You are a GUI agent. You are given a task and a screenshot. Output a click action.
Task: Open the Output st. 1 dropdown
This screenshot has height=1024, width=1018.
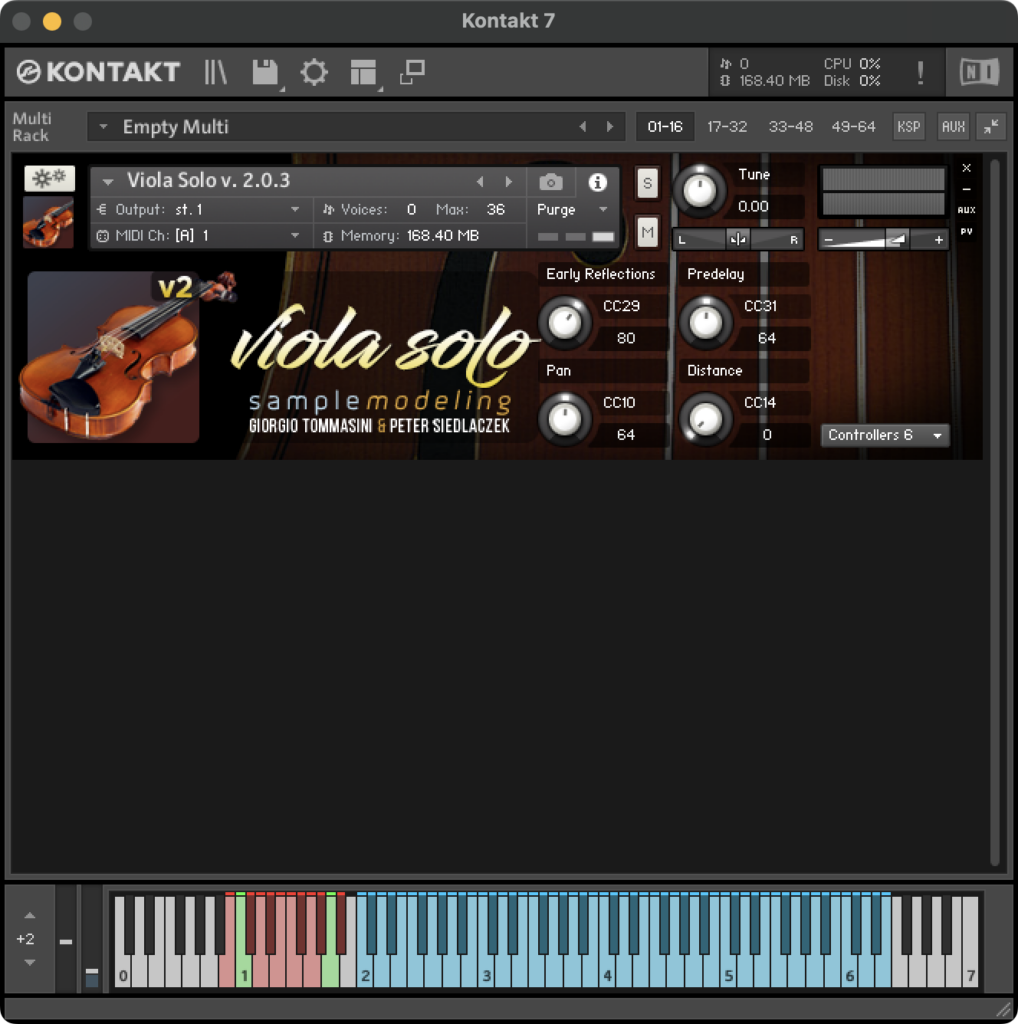coord(295,210)
